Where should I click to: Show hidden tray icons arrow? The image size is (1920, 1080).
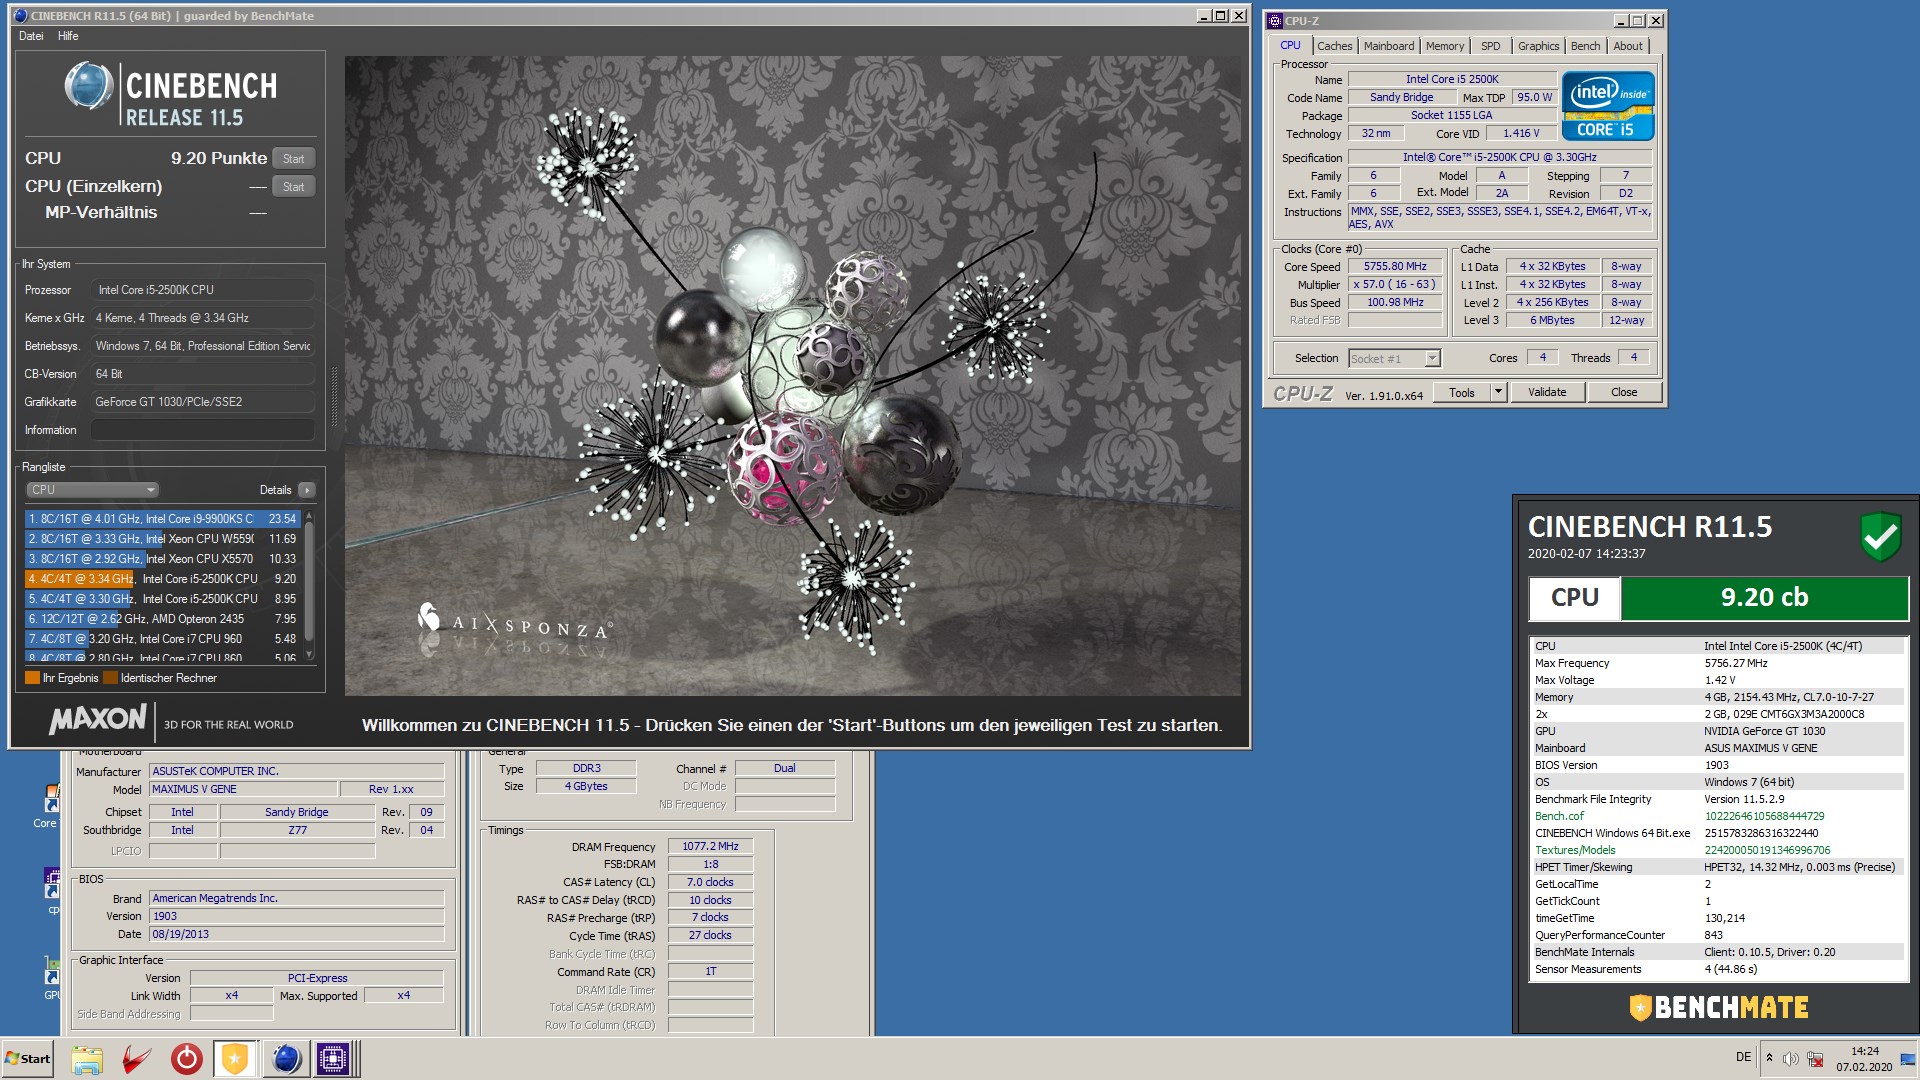1769,1058
